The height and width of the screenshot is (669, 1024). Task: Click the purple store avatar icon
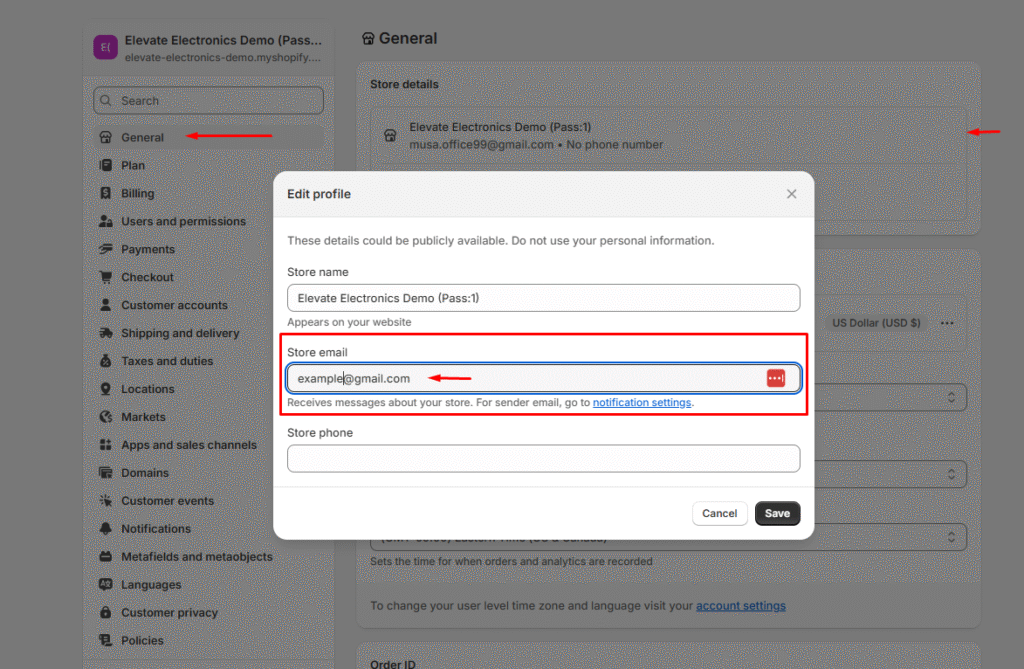coord(106,47)
